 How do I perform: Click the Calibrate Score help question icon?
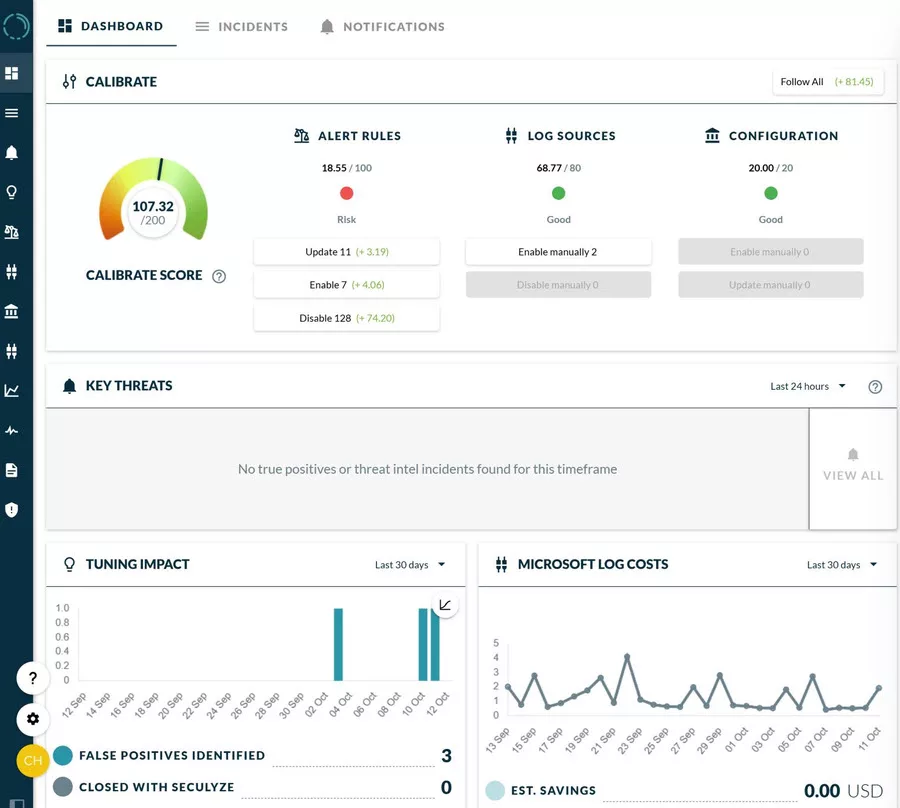click(219, 276)
